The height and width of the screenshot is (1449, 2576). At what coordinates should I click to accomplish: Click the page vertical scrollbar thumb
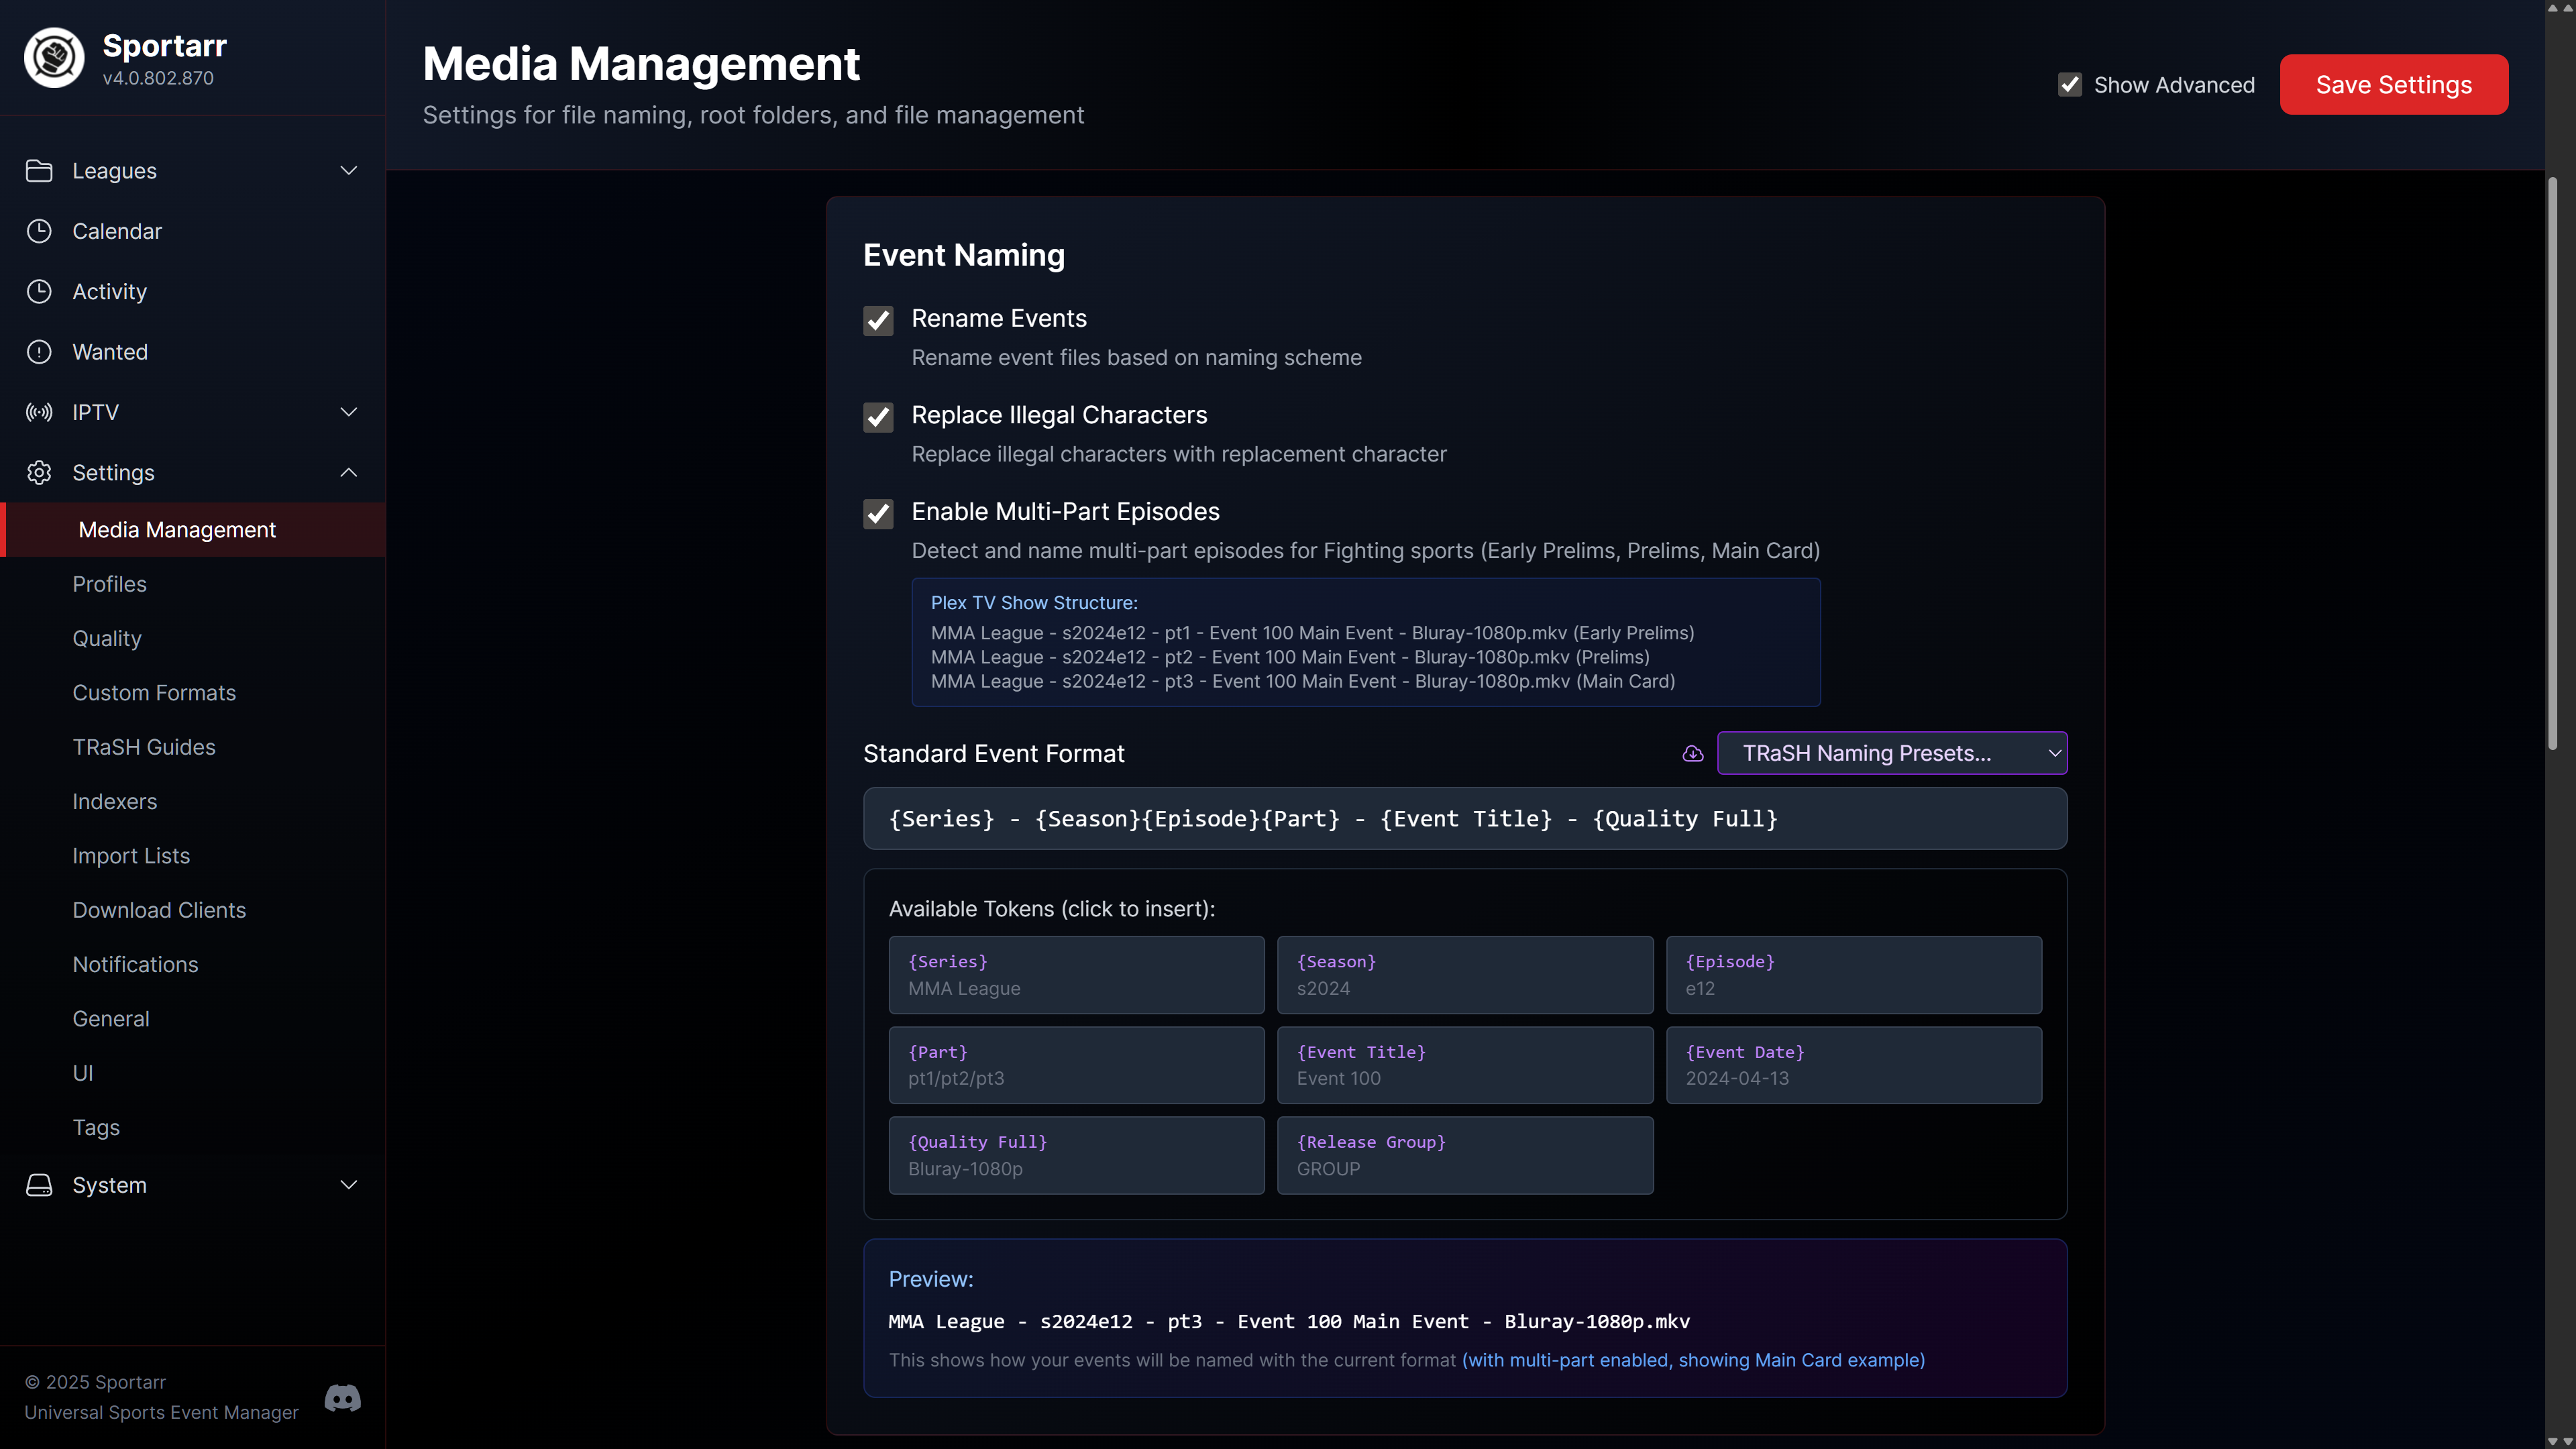point(2552,462)
